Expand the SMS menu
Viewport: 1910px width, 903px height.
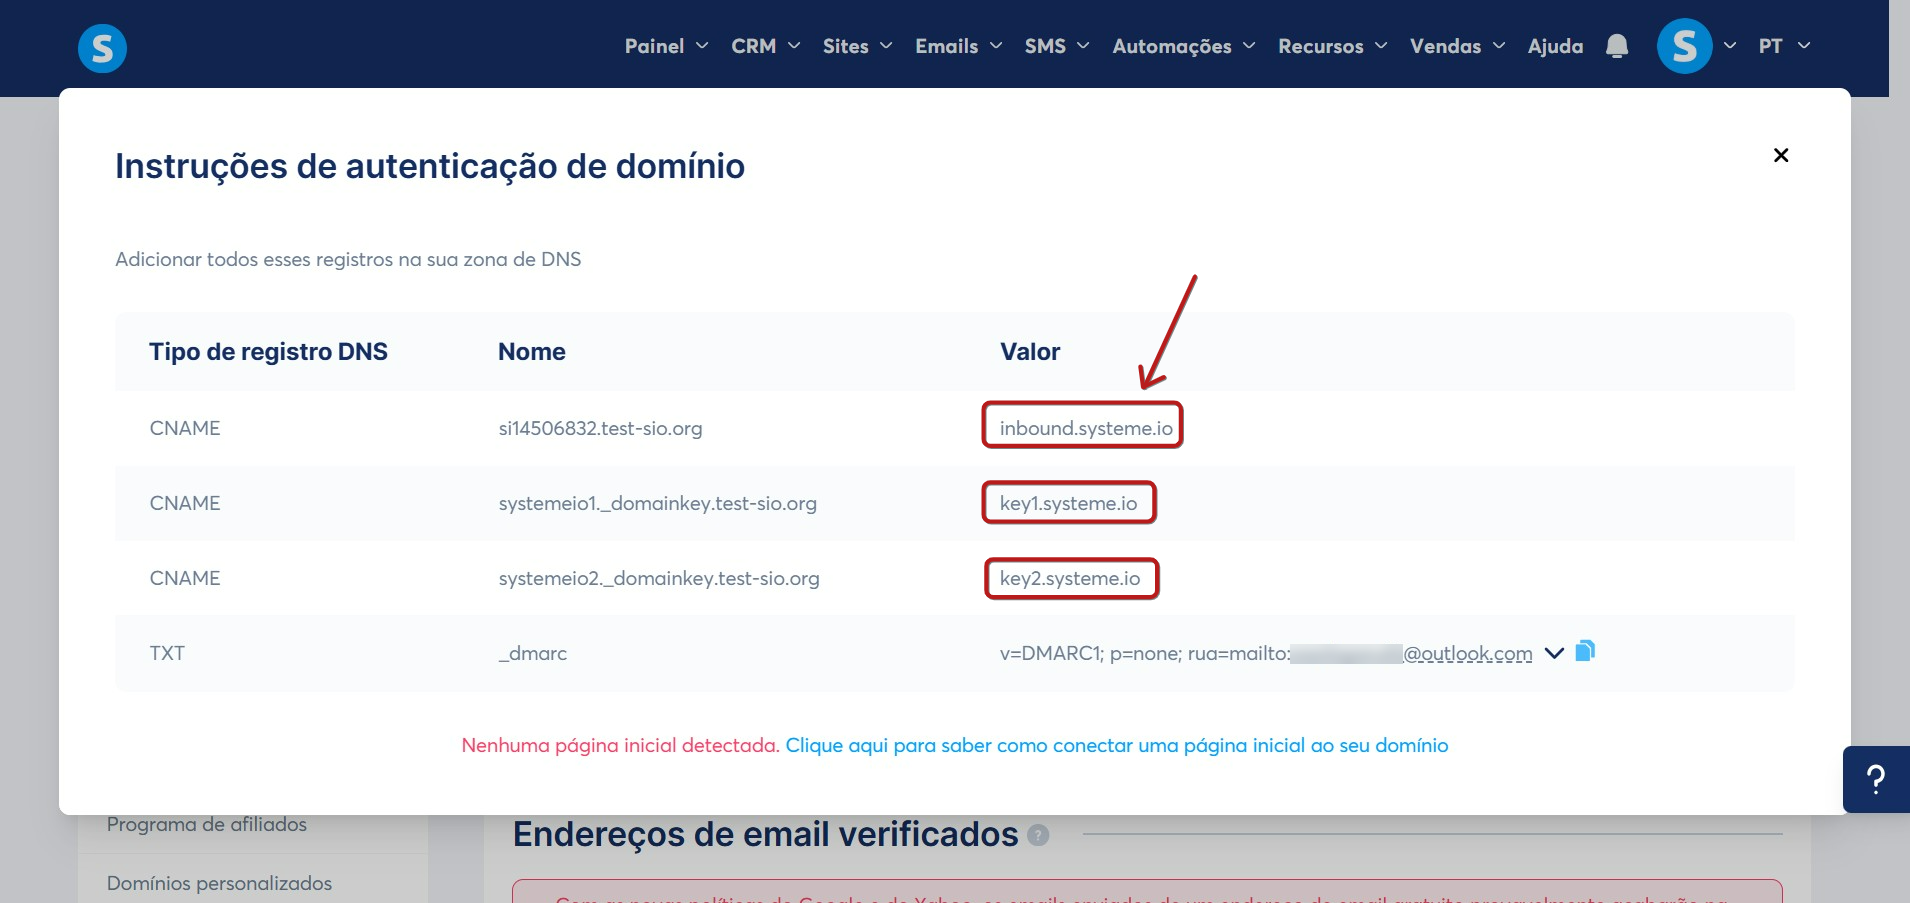point(1057,46)
